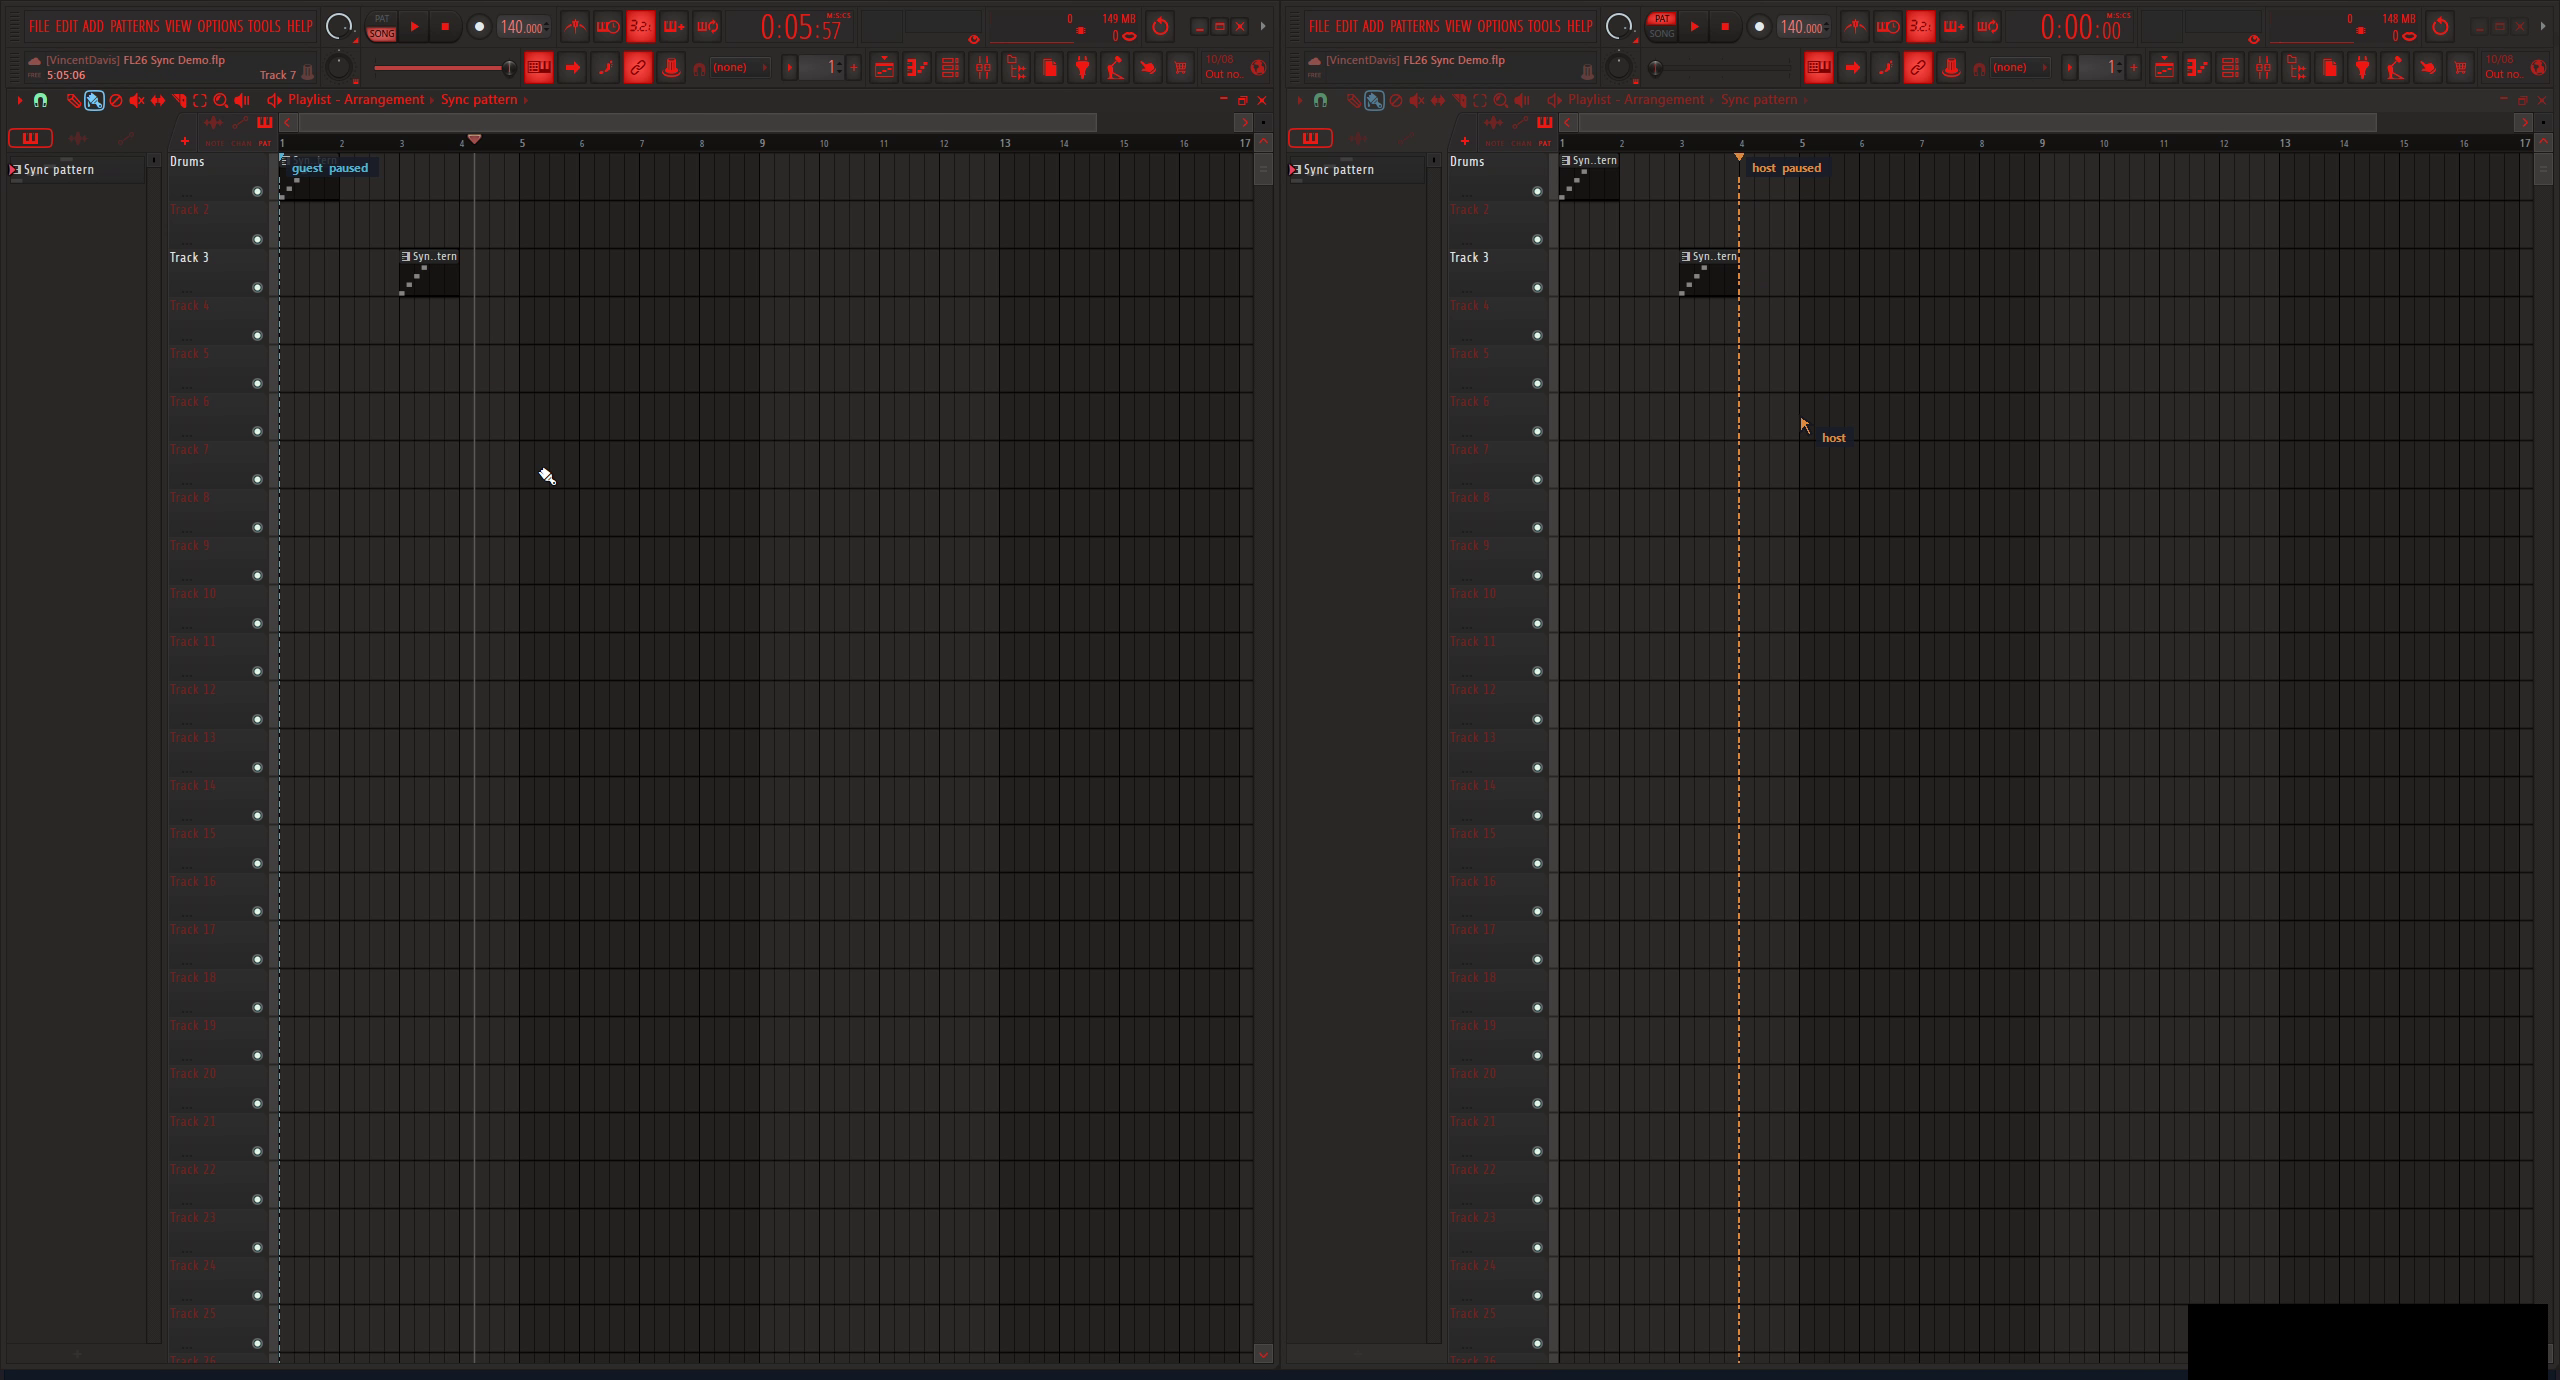
Task: Click the Record button in left window
Action: coord(479,27)
